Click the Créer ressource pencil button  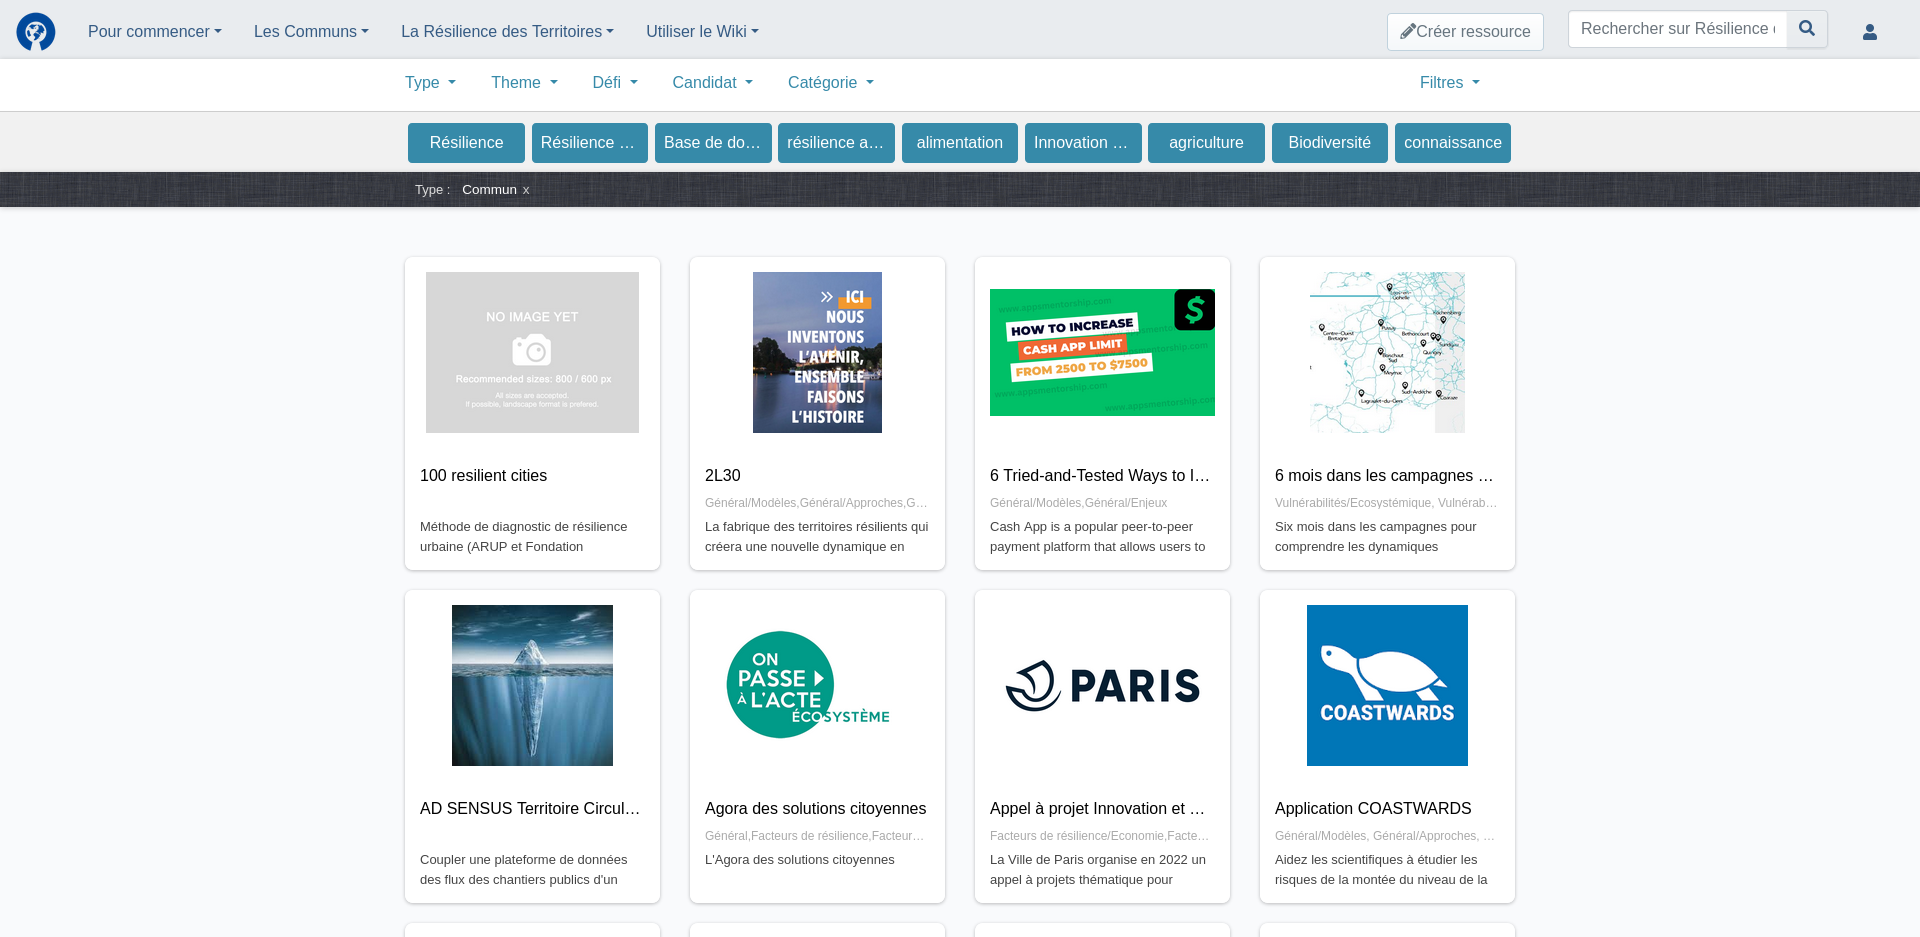click(1465, 32)
